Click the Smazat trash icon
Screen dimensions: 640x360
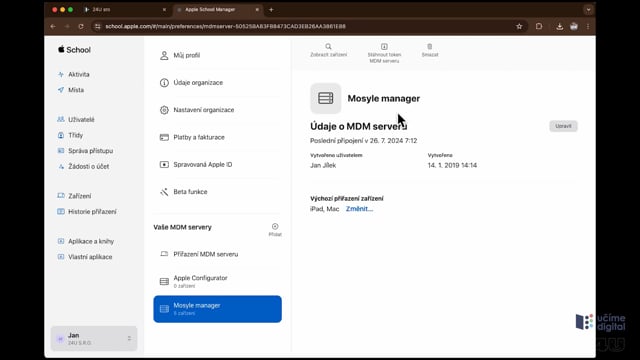[x=429, y=47]
